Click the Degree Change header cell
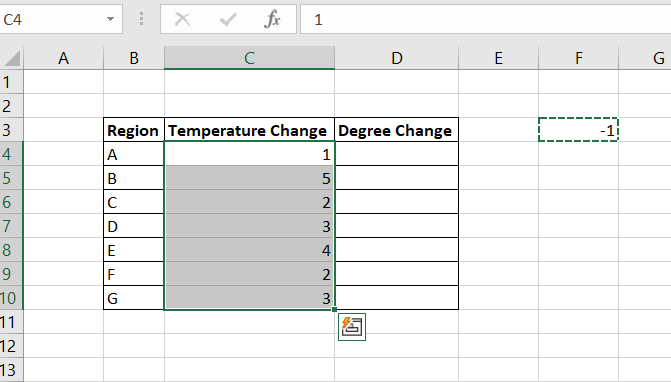 click(x=397, y=130)
